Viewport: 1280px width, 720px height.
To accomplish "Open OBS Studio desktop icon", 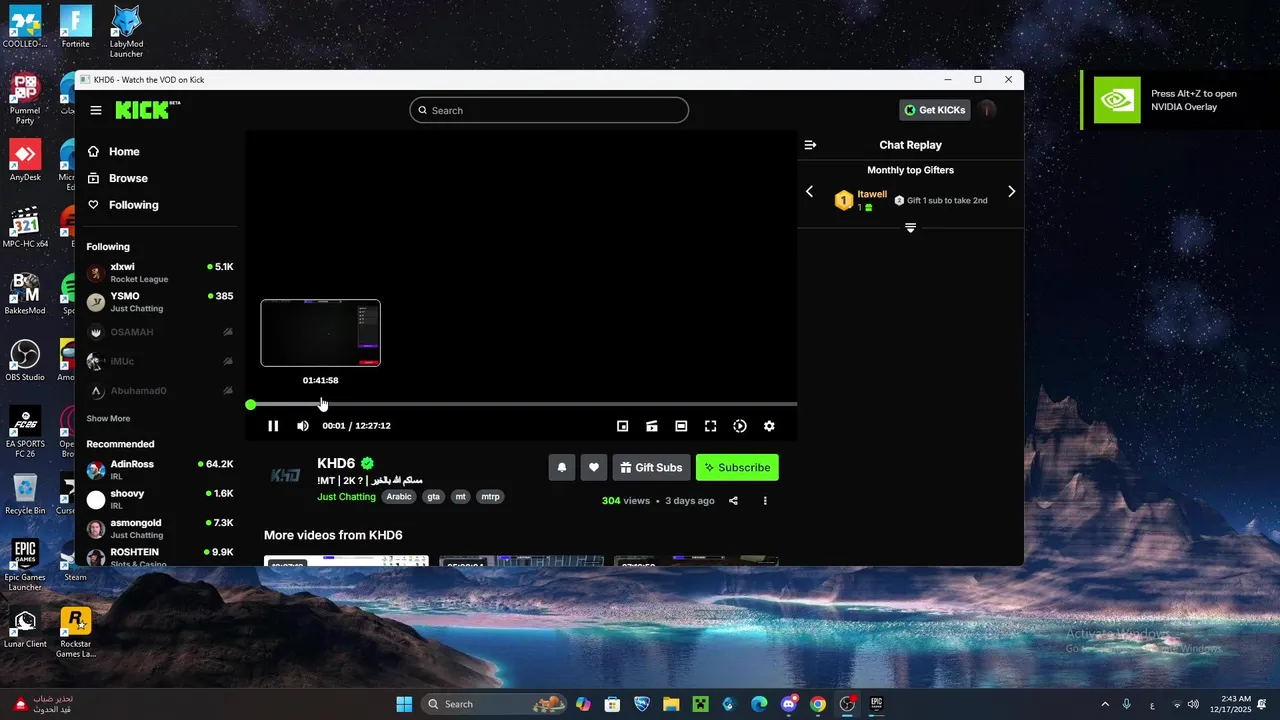I will [25, 361].
